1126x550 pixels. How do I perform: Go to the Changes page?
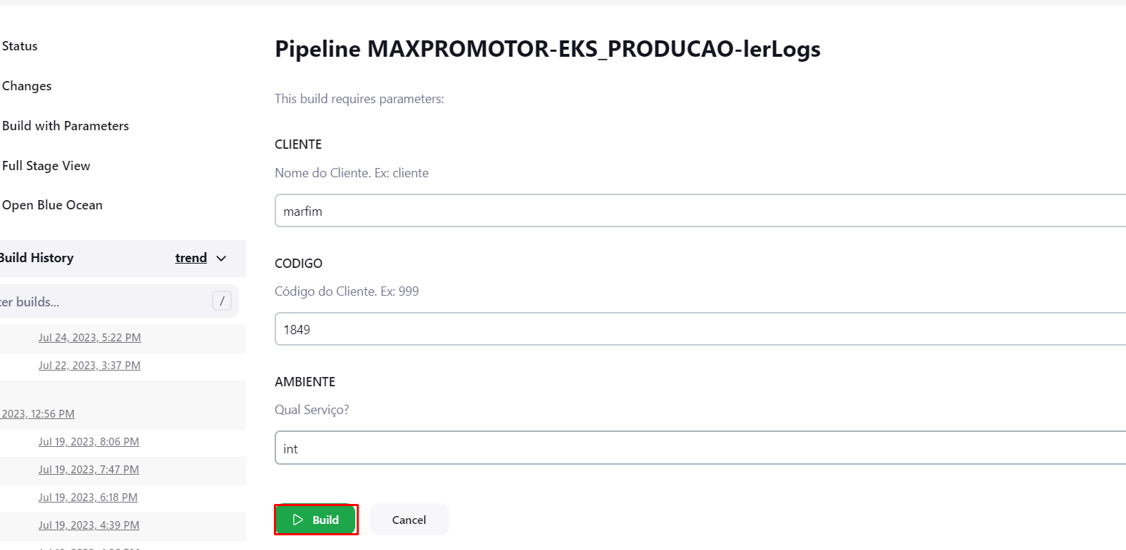click(27, 86)
